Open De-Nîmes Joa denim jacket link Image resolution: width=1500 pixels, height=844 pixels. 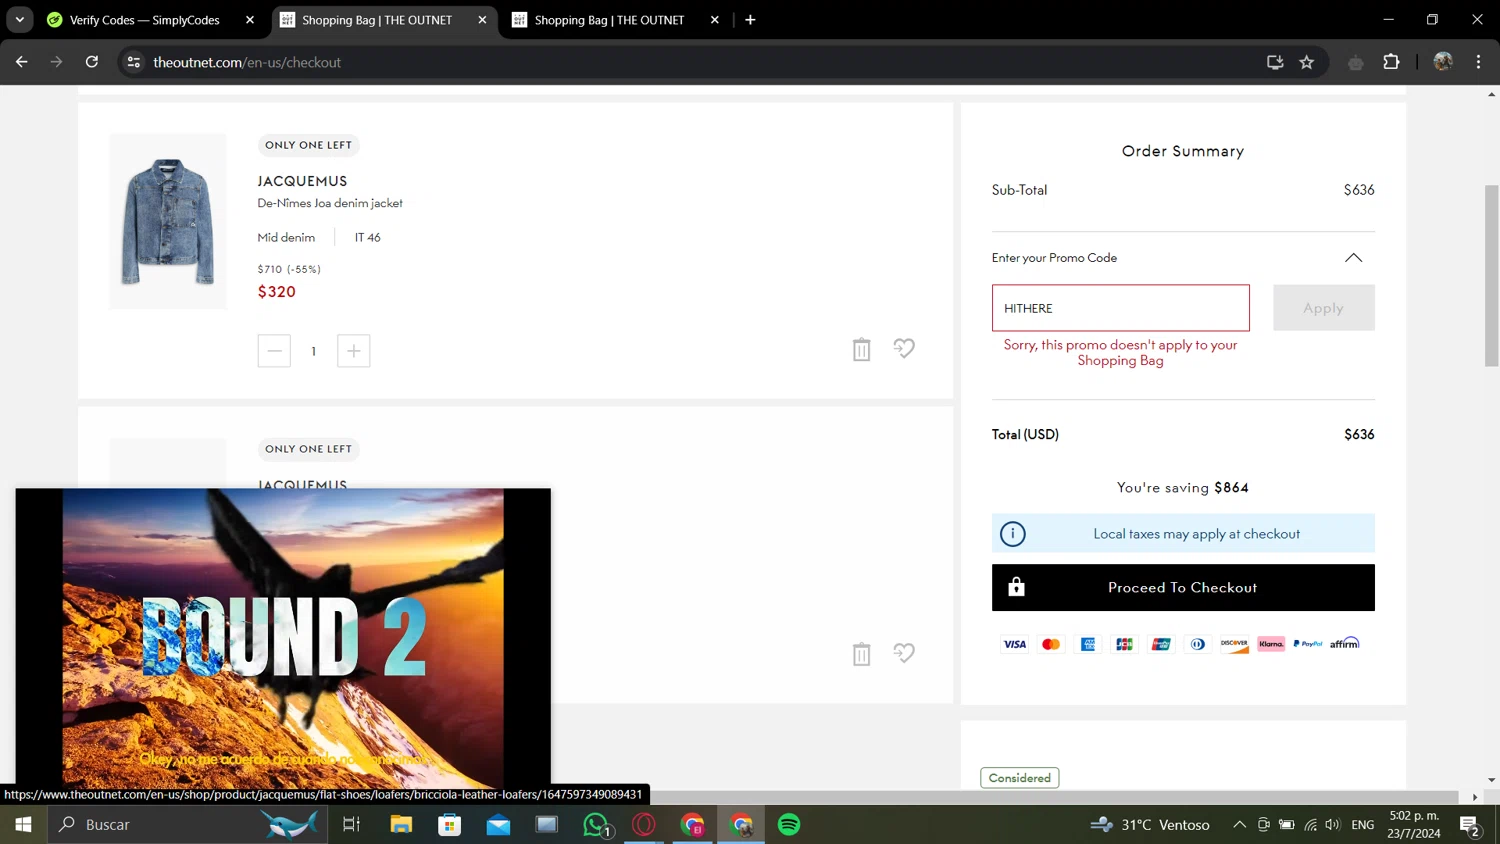330,203
